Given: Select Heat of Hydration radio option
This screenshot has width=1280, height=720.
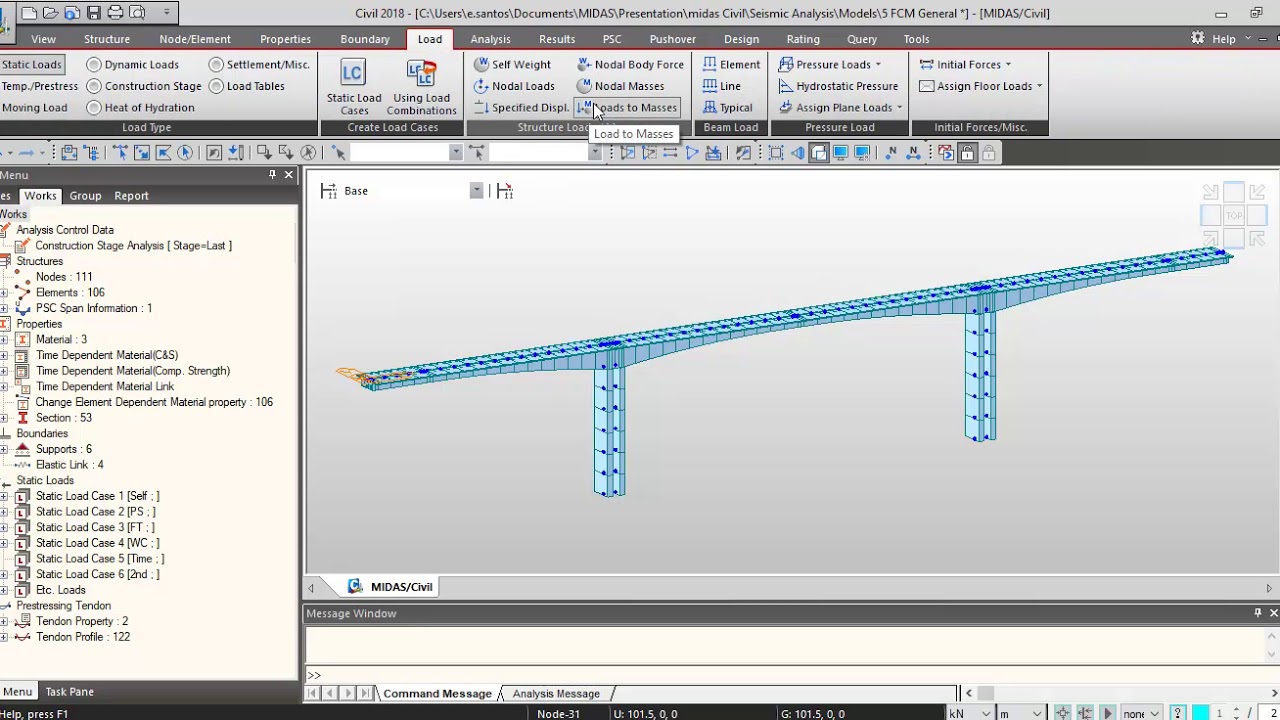Looking at the screenshot, I should 140,107.
